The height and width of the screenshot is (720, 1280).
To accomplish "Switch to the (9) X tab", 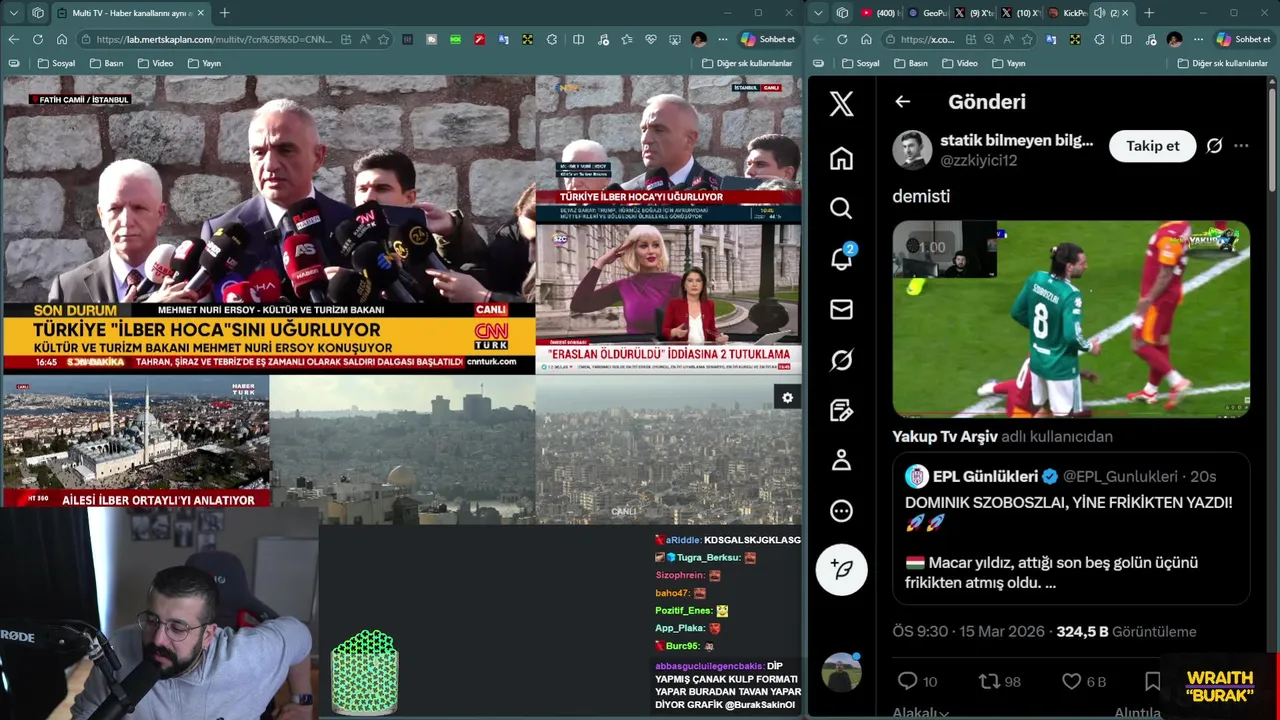I will pyautogui.click(x=973, y=13).
